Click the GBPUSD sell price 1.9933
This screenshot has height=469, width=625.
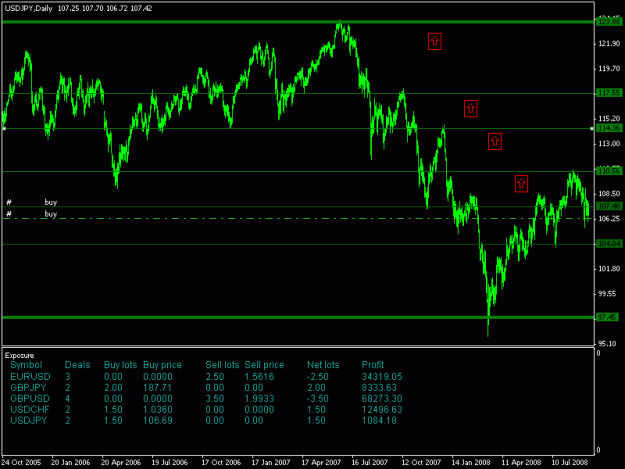[259, 398]
